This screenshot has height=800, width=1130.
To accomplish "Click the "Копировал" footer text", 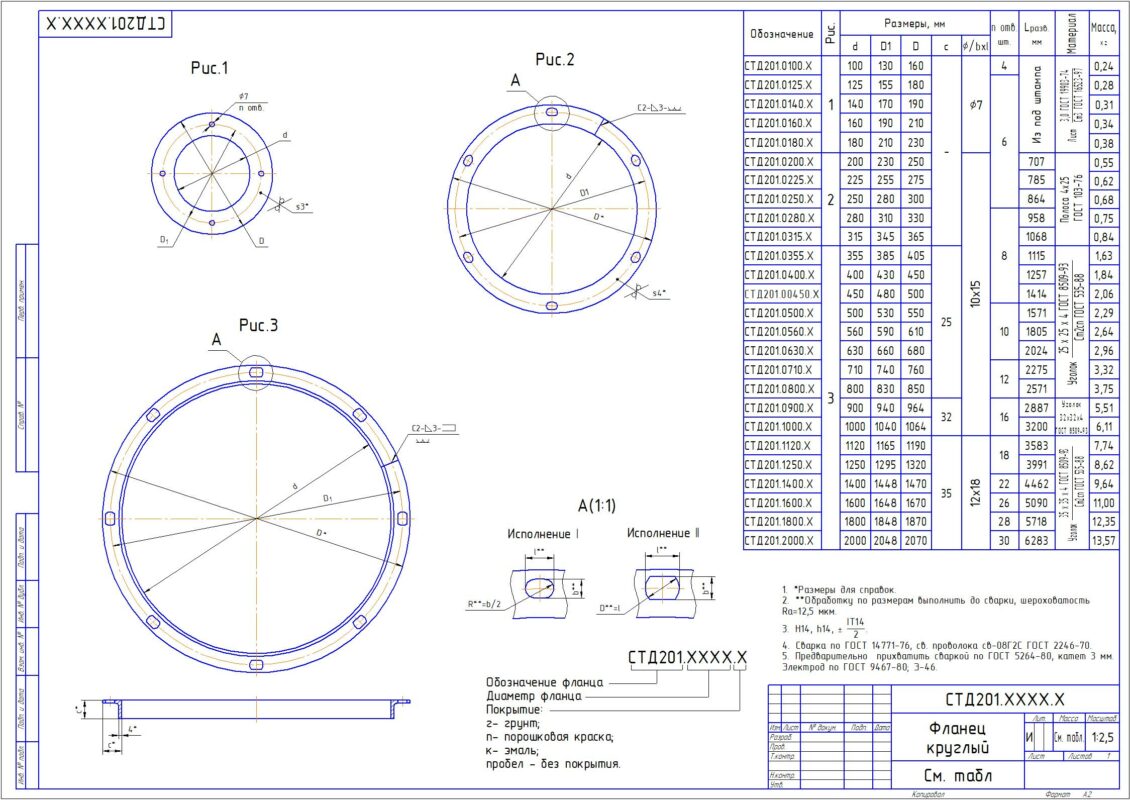I will 928,794.
